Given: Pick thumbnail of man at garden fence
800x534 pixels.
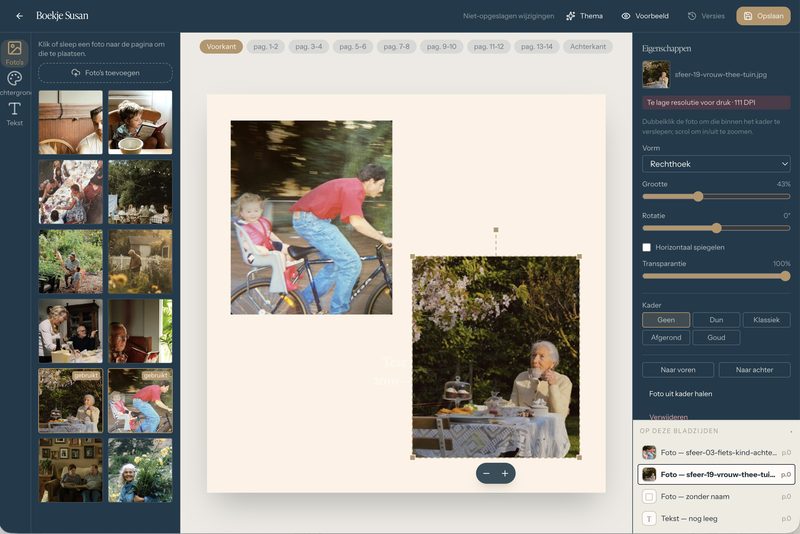Looking at the screenshot, I should pyautogui.click(x=140, y=262).
